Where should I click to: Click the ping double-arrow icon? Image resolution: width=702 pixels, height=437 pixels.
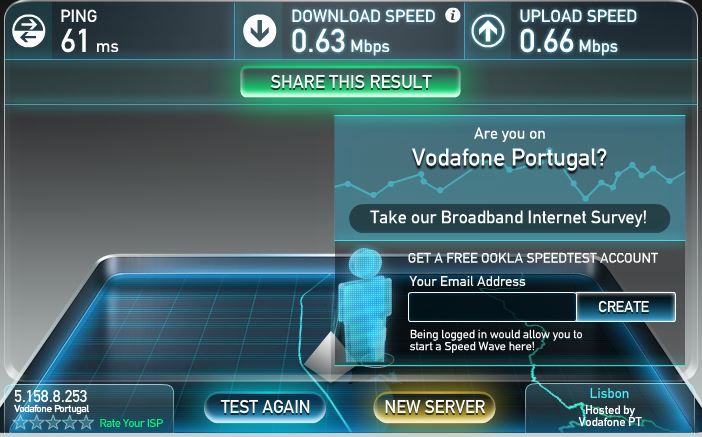(29, 31)
